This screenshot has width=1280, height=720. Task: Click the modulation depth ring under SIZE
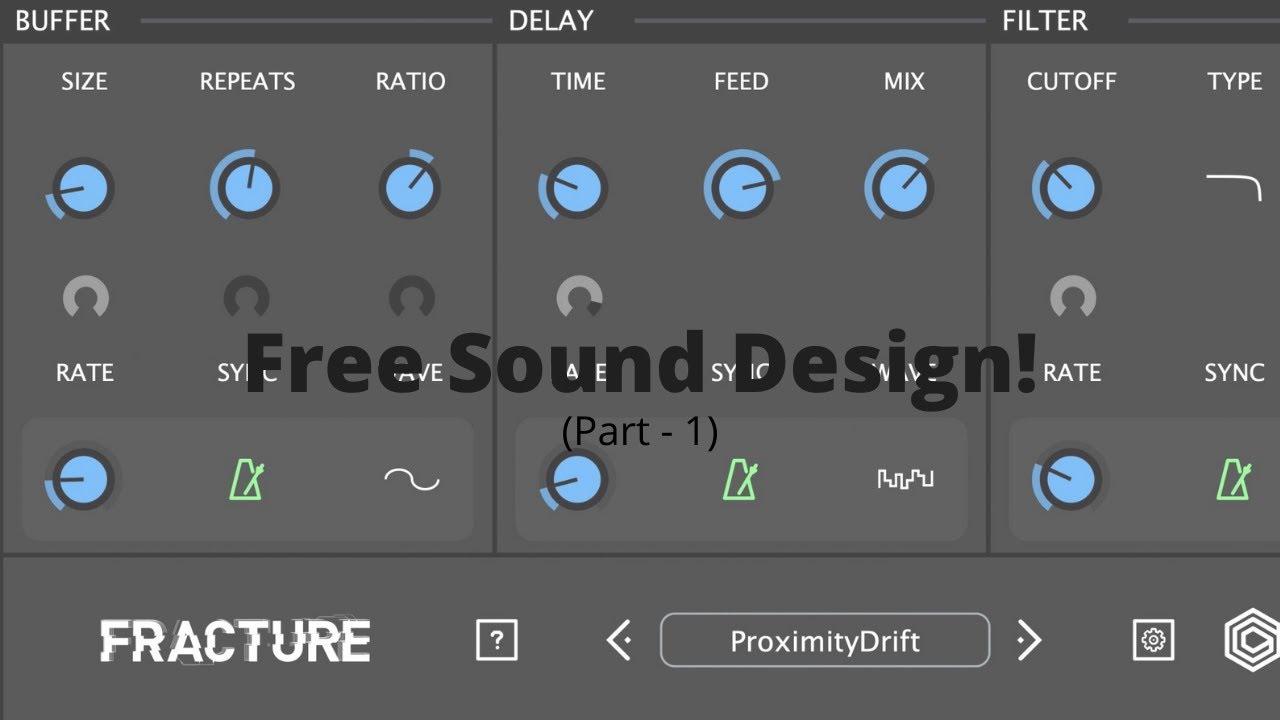pos(86,297)
